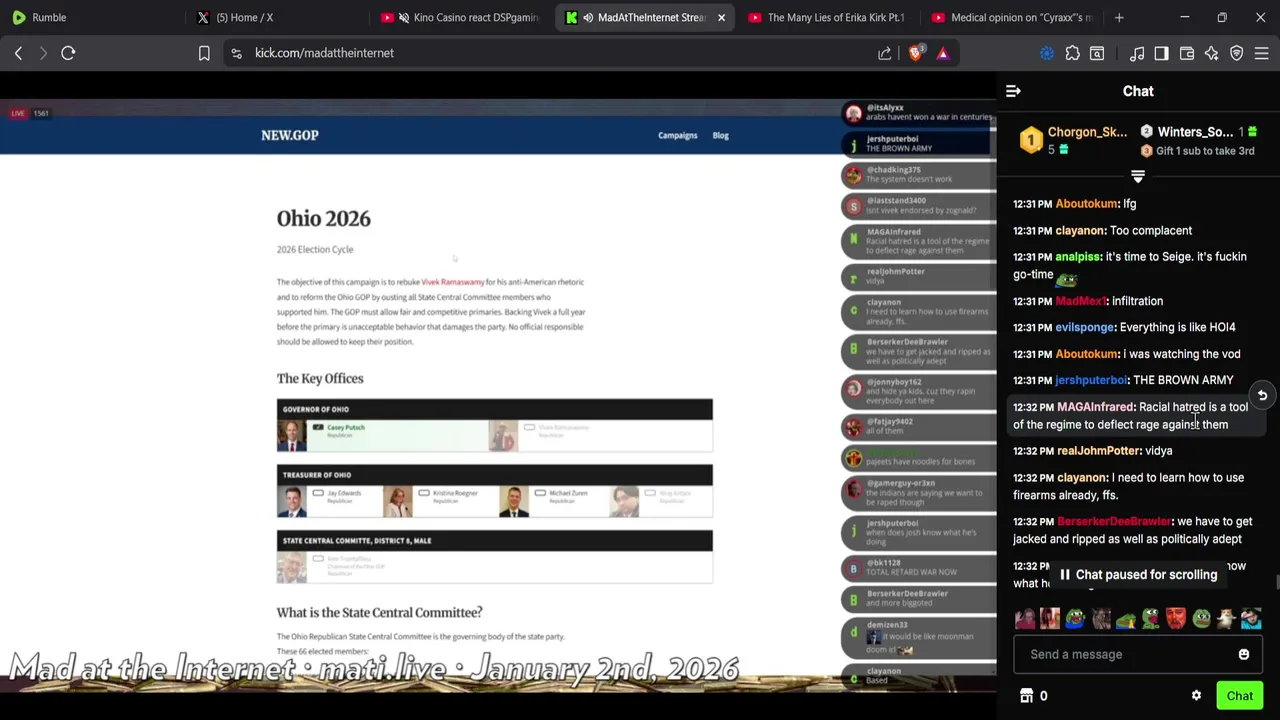The width and height of the screenshot is (1280, 720).
Task: Click username BerserkerDeeBrawler in chat
Action: coord(1114,521)
